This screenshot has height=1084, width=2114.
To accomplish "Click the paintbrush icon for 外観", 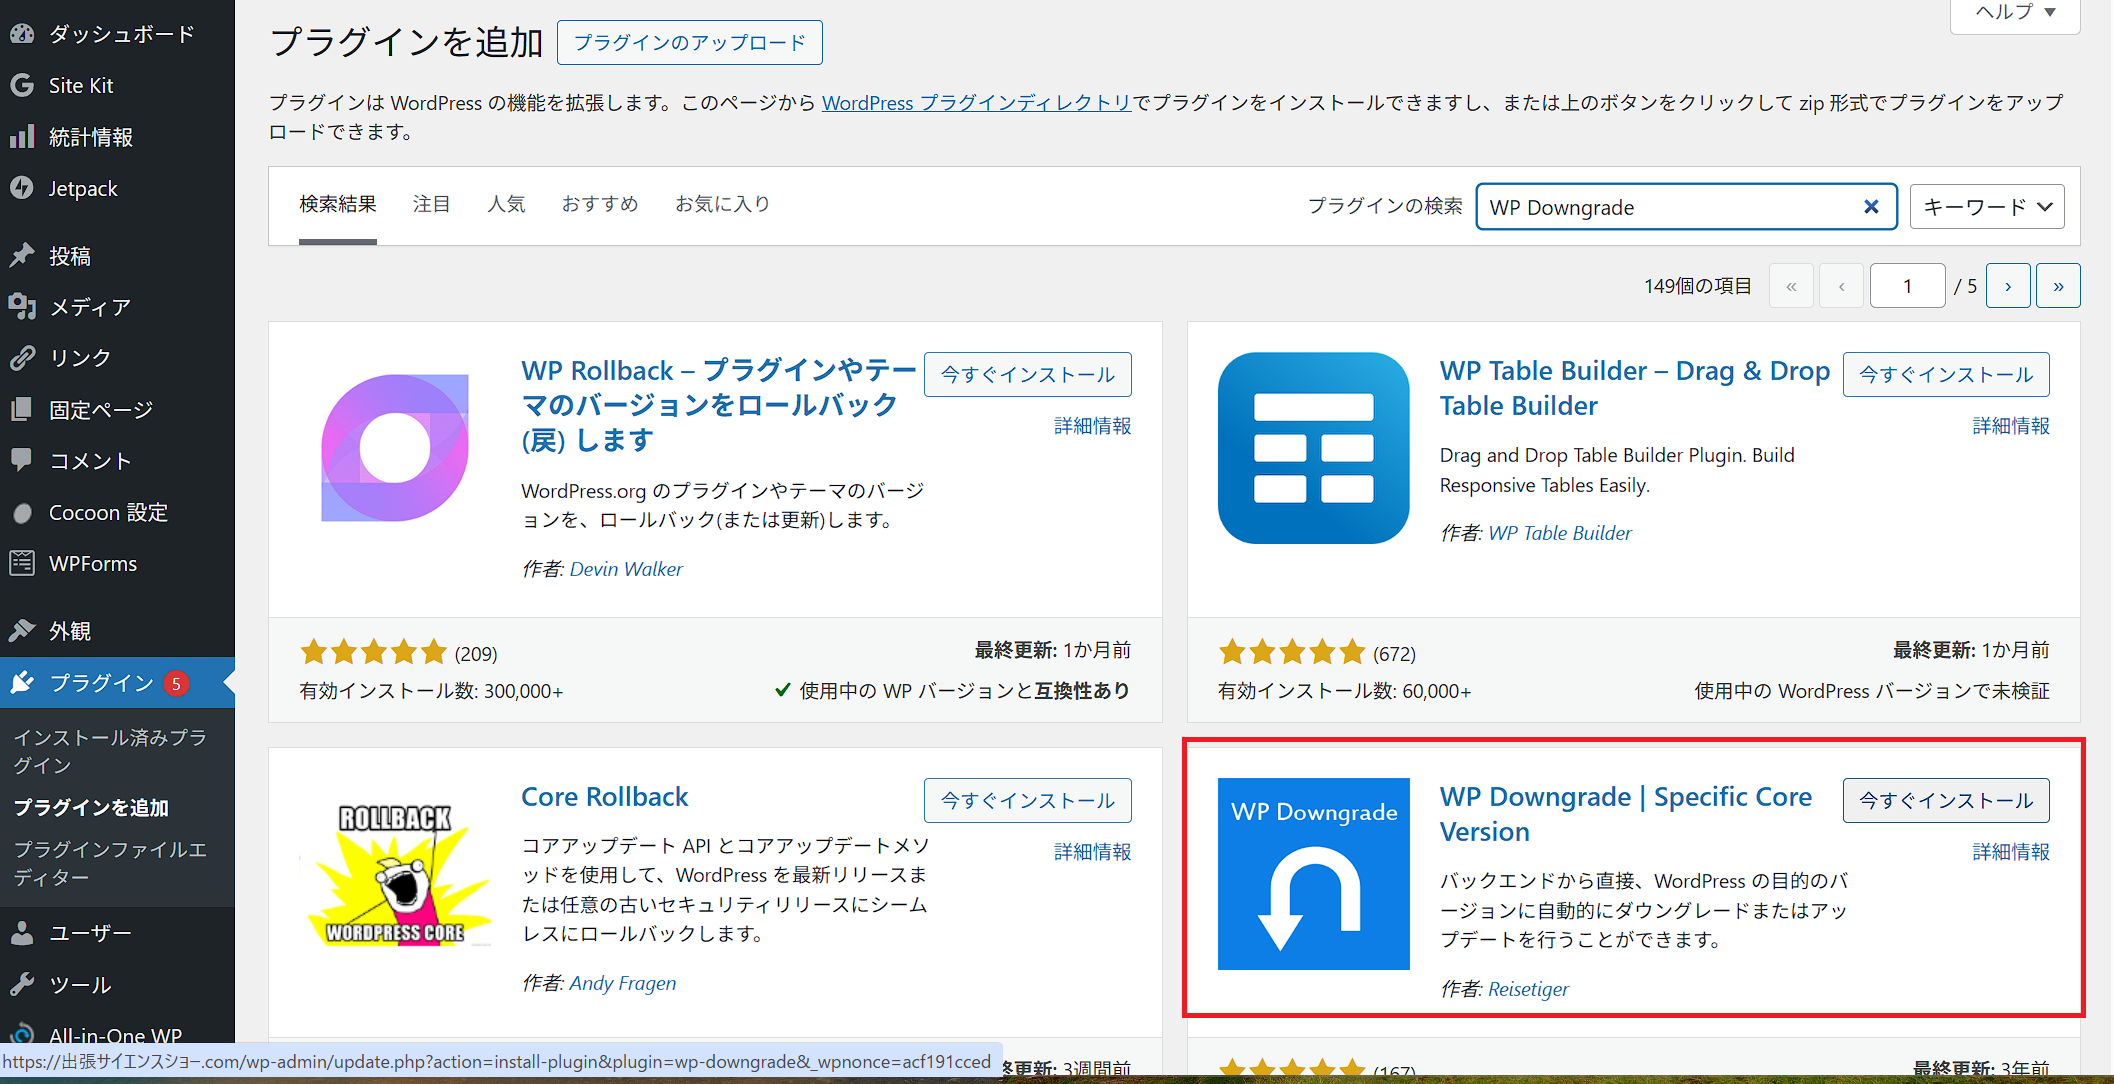I will [x=22, y=630].
